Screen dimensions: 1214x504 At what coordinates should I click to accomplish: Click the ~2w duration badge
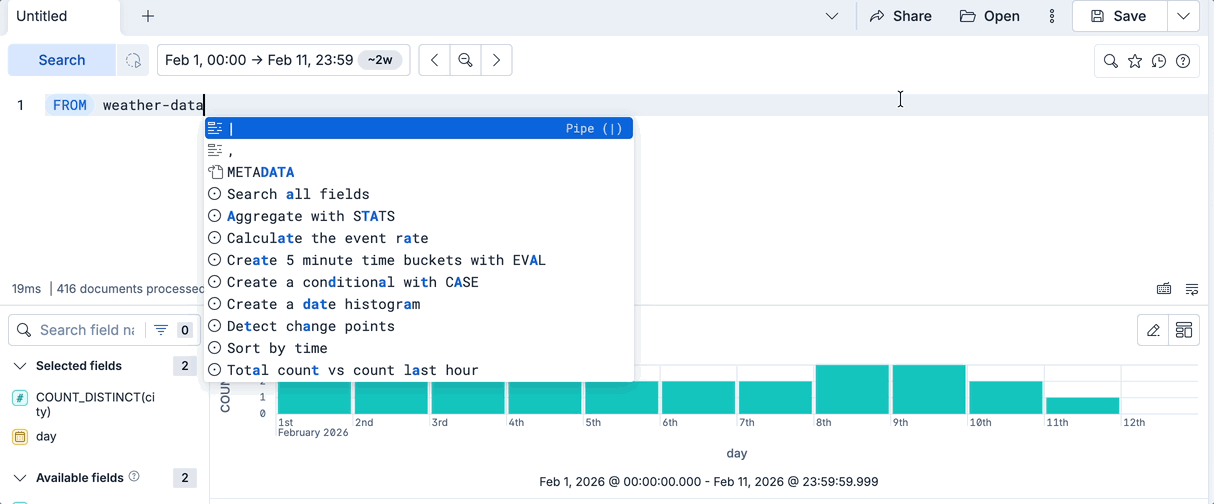[x=380, y=60]
